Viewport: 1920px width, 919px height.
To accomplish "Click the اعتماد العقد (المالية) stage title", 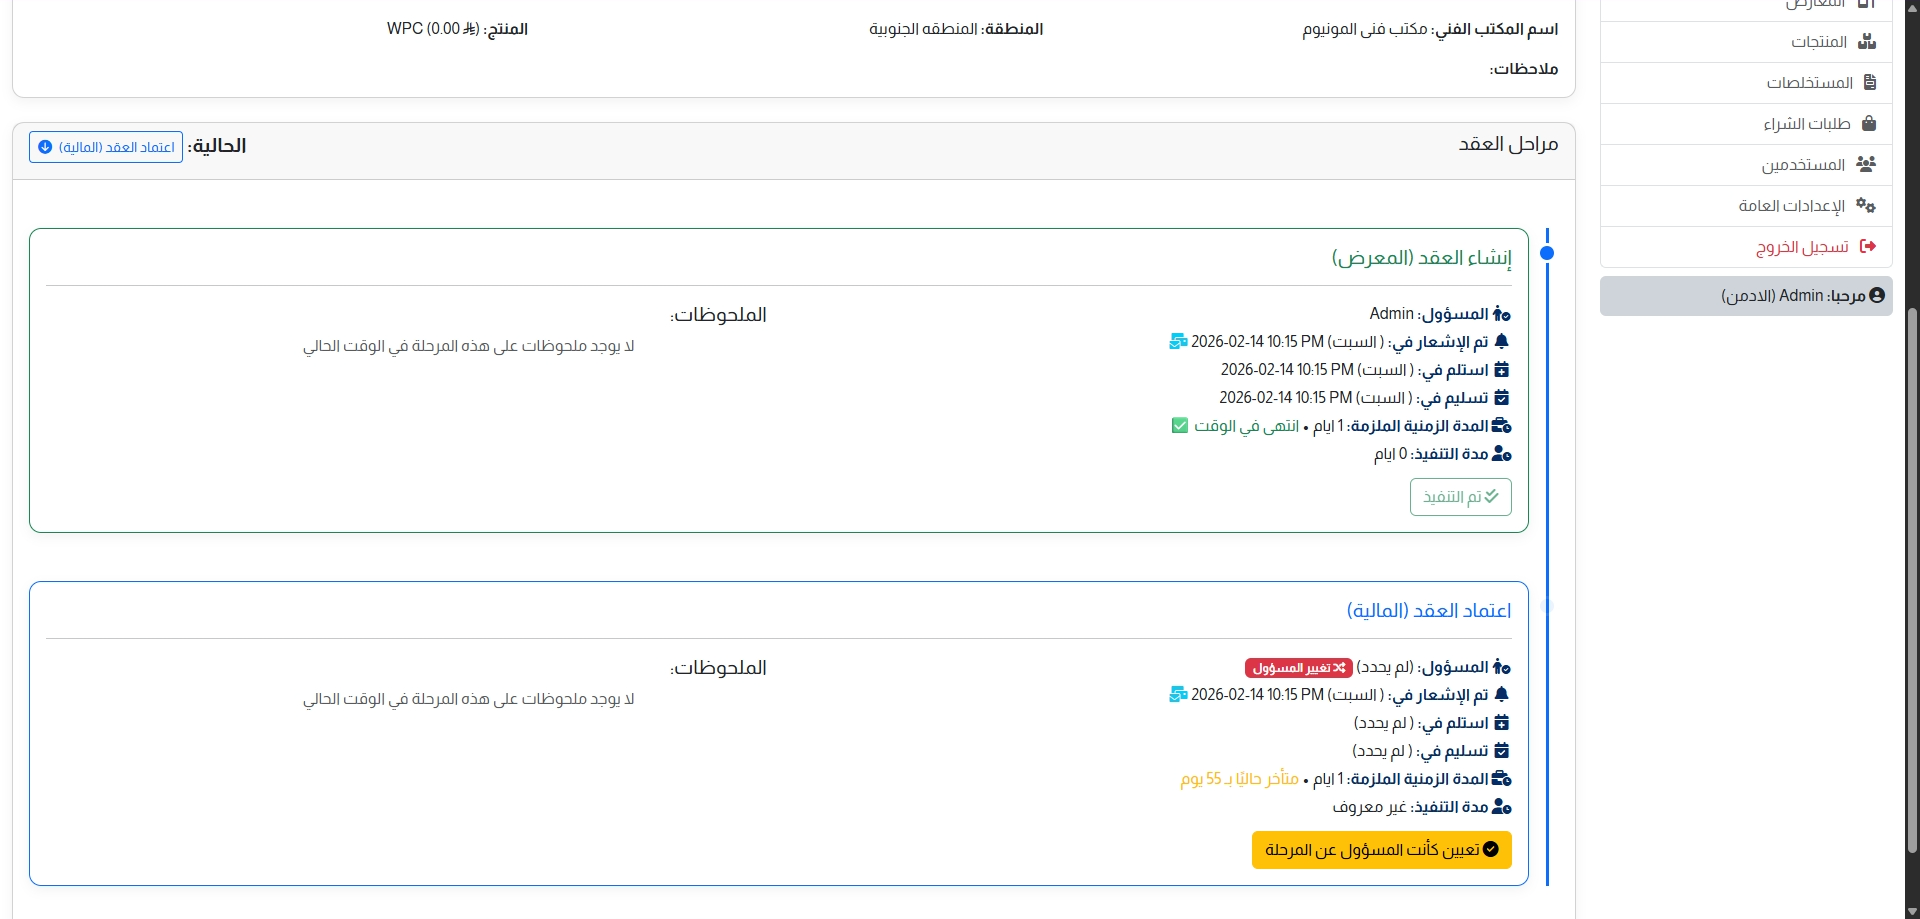I will click(1429, 611).
